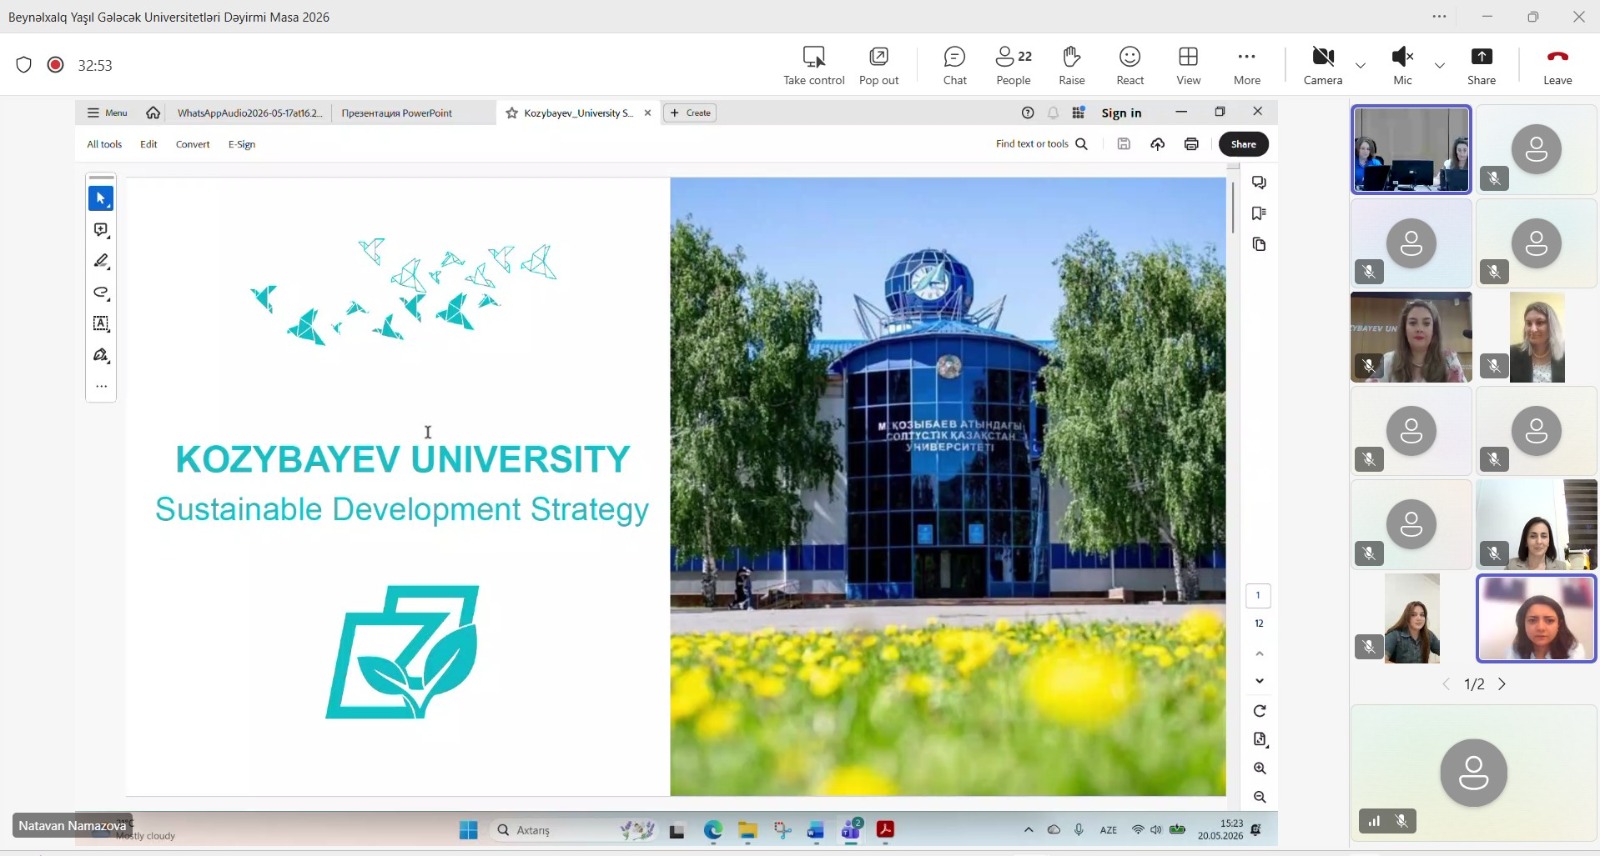Change the meeting View layout

(1189, 66)
